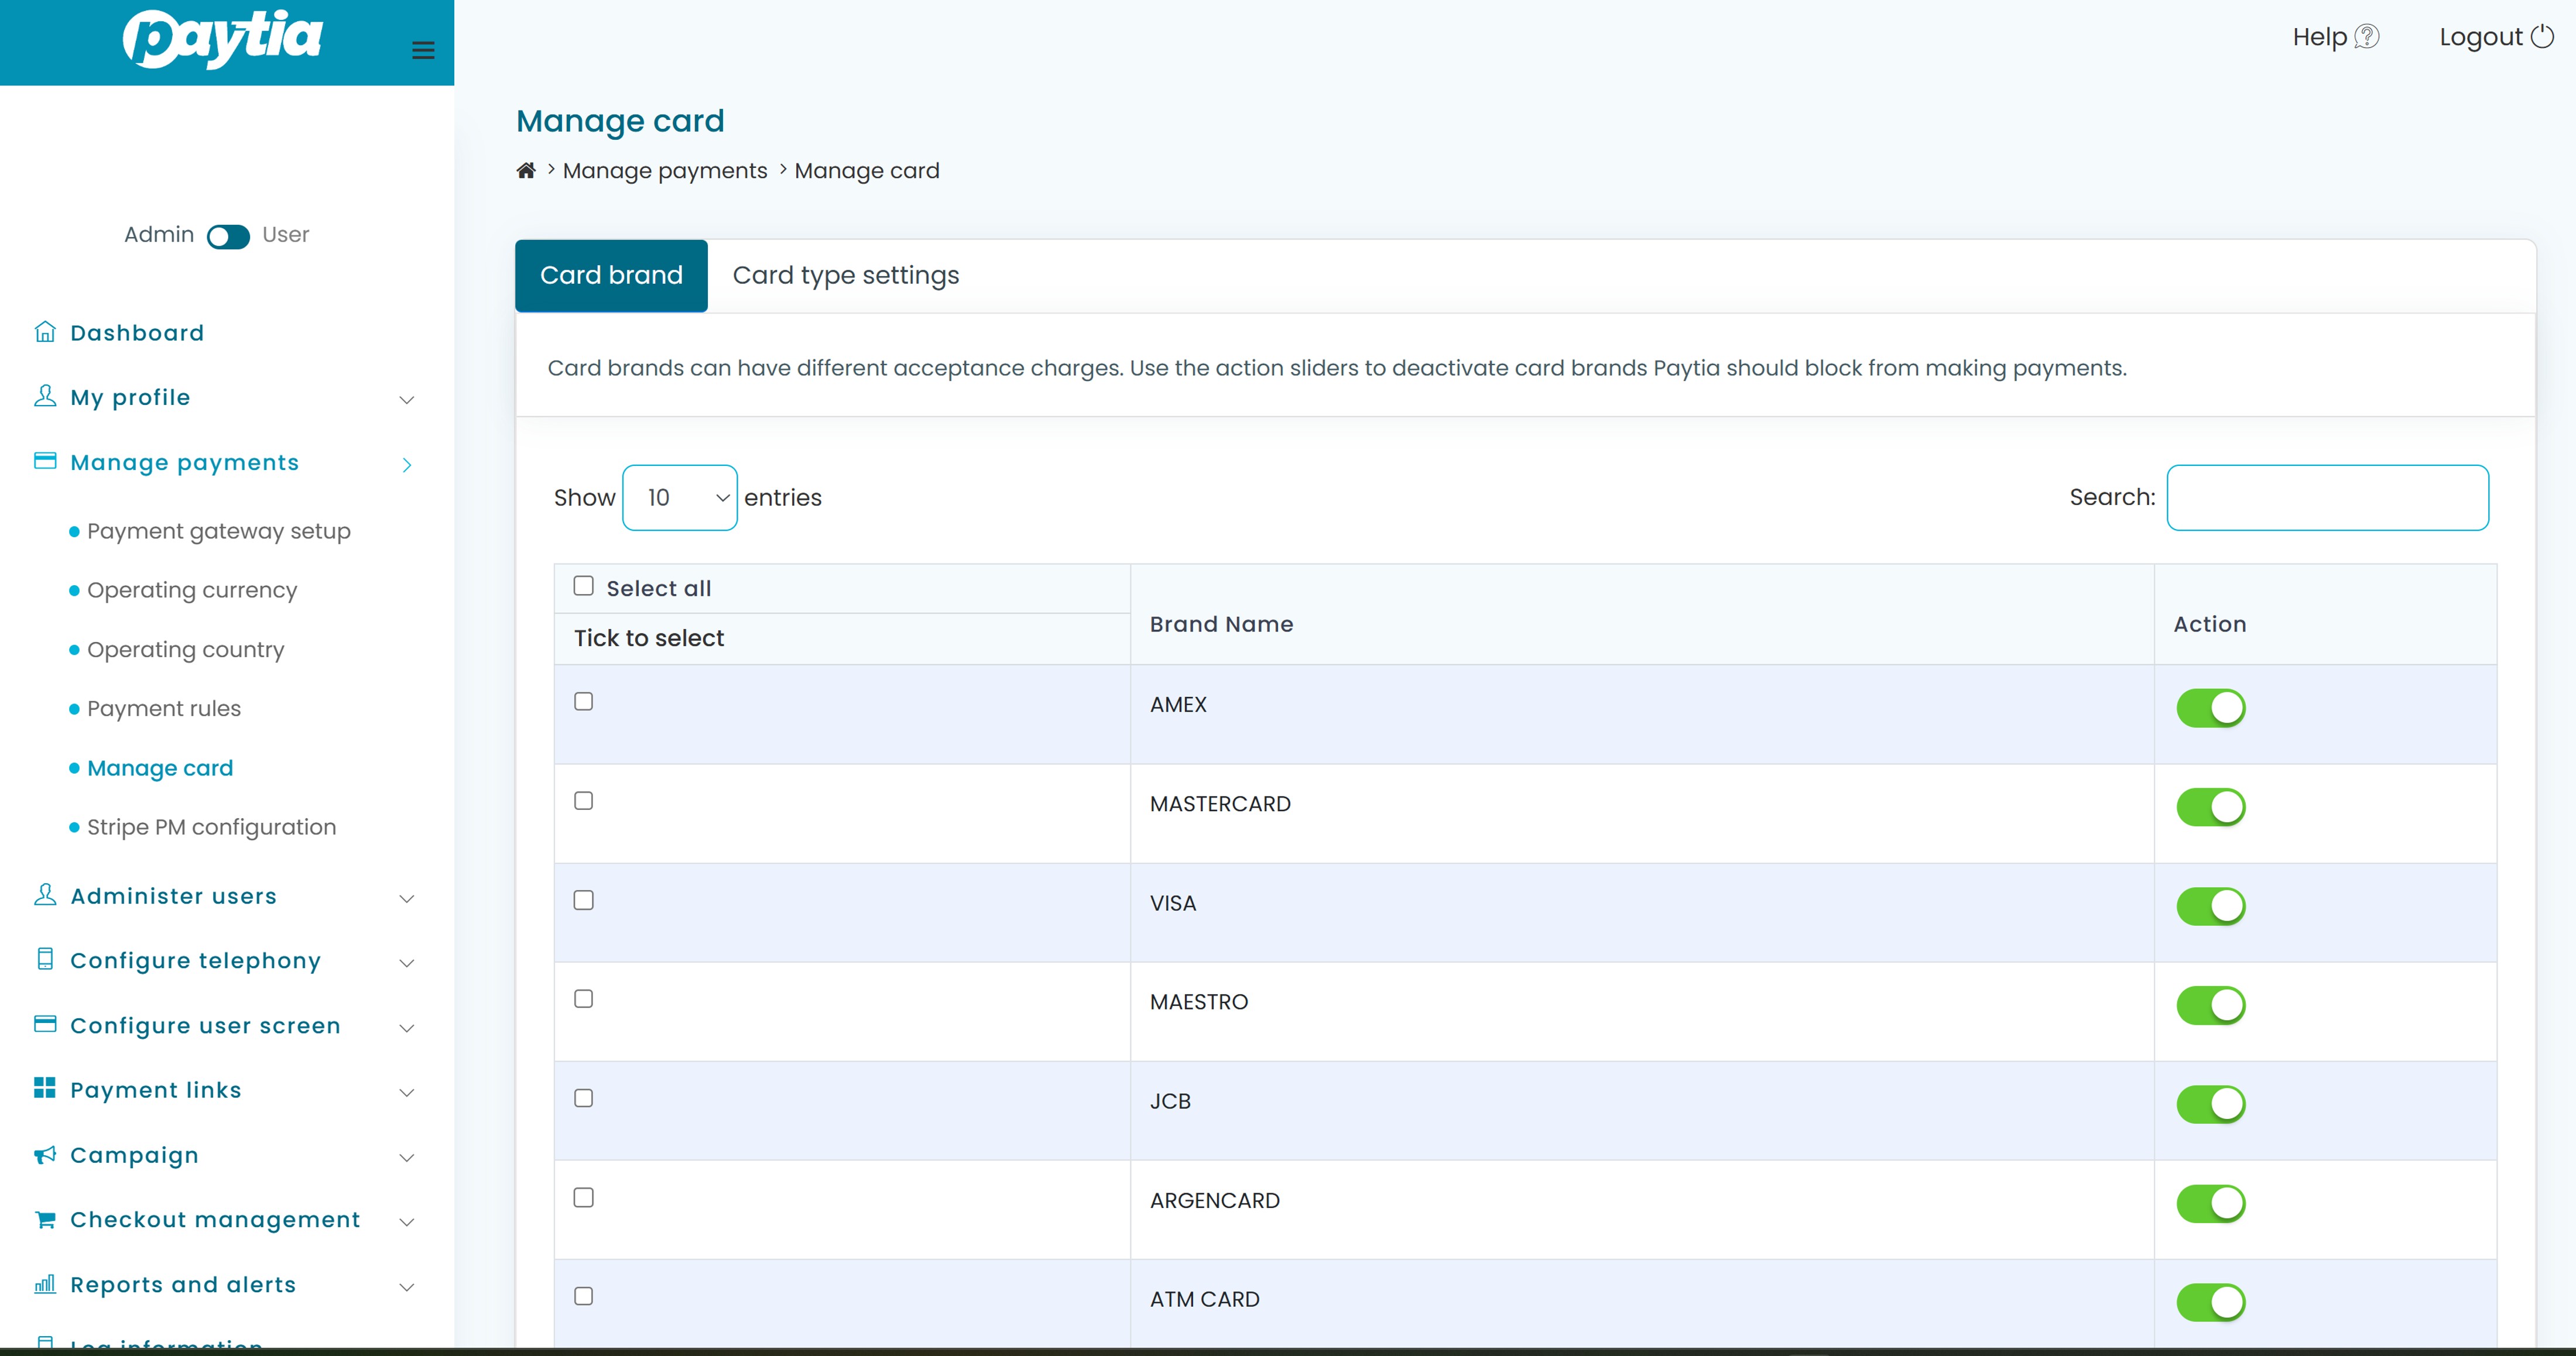Disable the MASTERCARD brand toggle
2576x1356 pixels.
[x=2210, y=806]
